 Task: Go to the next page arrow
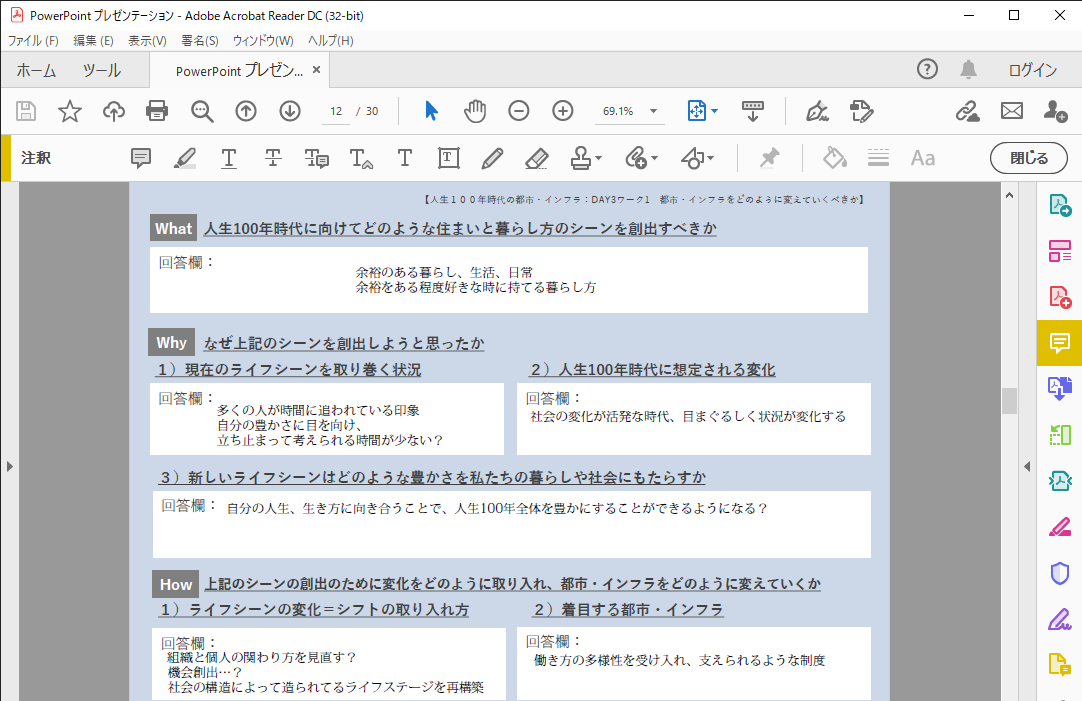click(x=290, y=111)
